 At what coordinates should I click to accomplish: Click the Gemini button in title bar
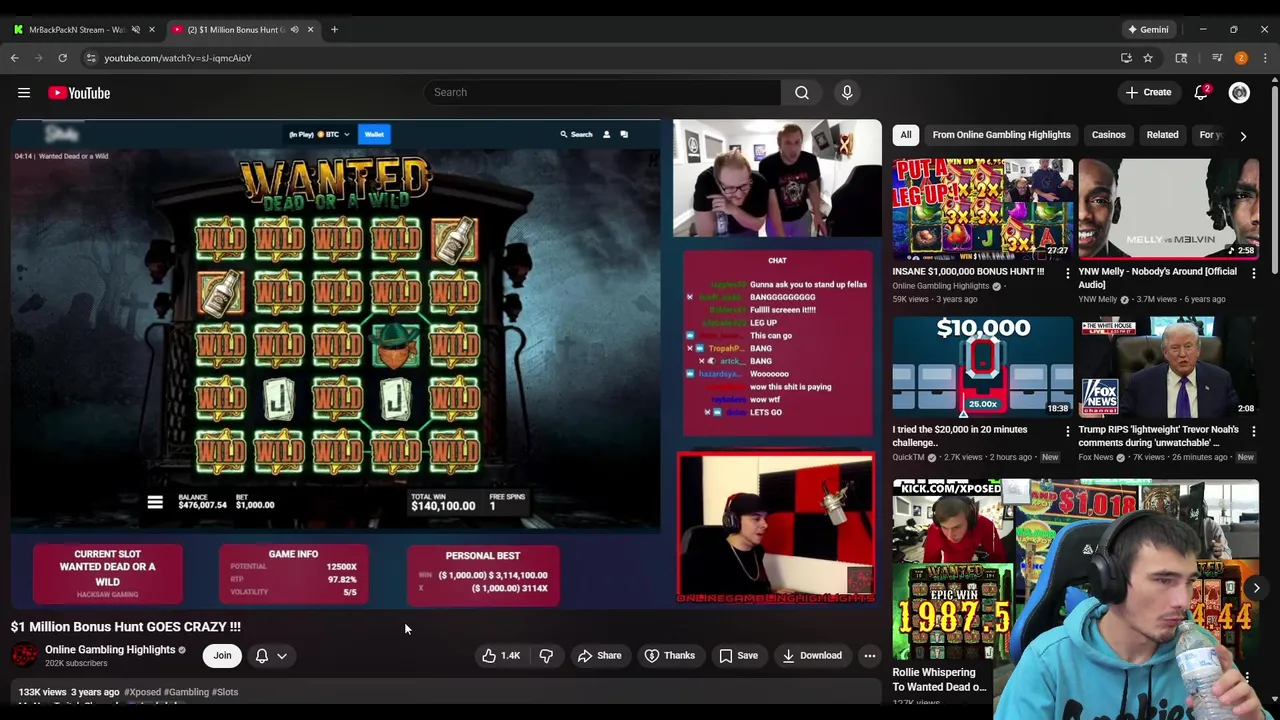[1147, 29]
